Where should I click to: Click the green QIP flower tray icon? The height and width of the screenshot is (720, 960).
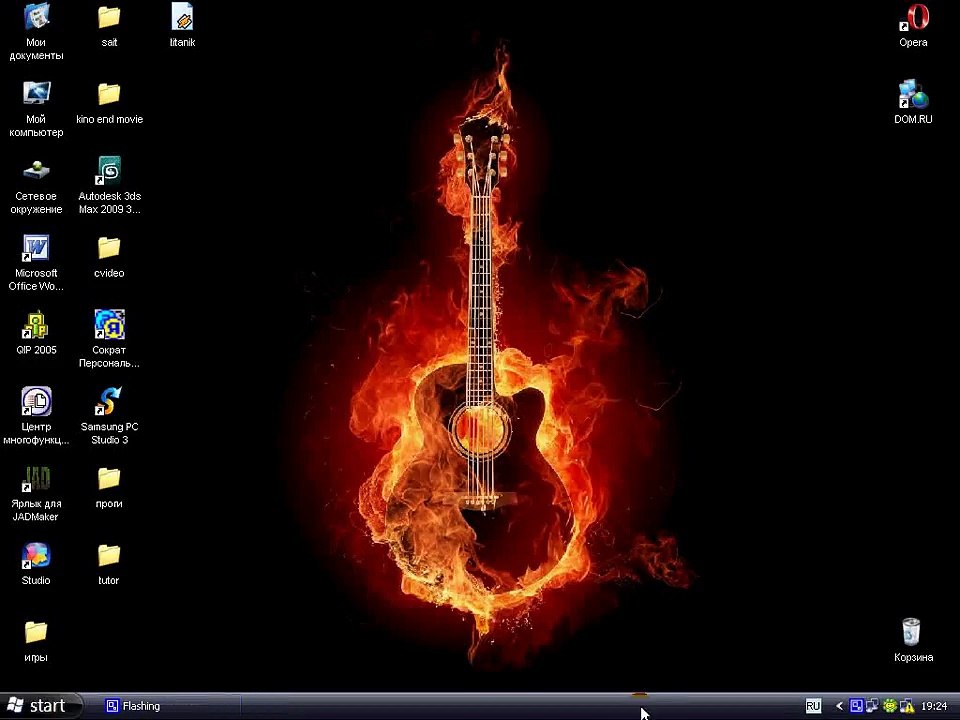point(890,706)
